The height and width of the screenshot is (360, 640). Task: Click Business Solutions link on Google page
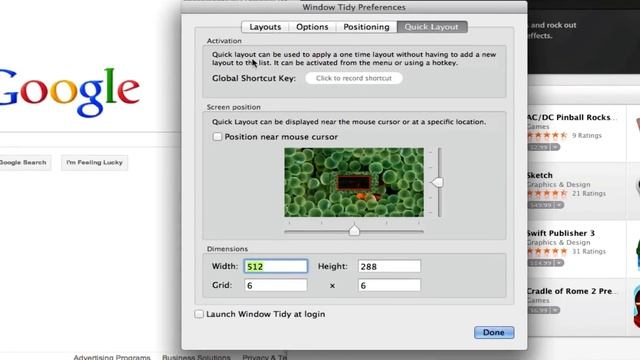point(196,357)
